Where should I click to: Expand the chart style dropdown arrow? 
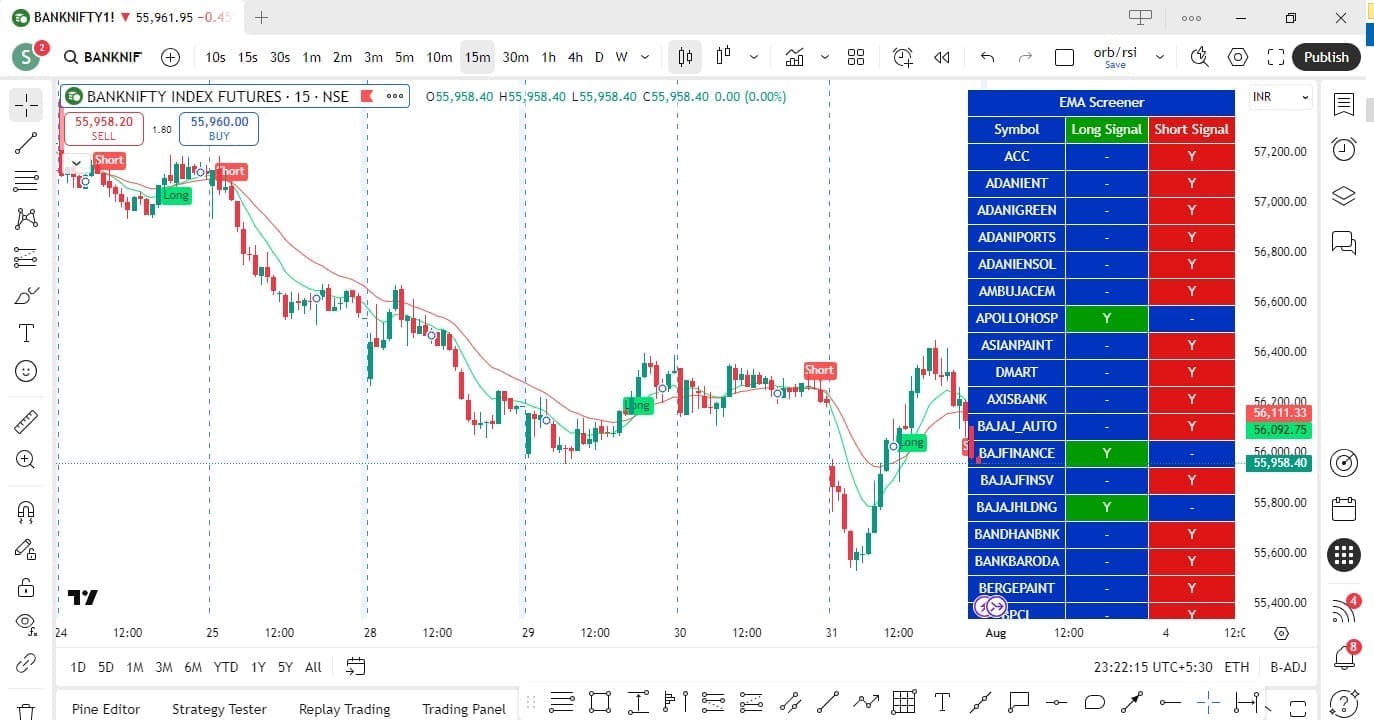click(754, 57)
